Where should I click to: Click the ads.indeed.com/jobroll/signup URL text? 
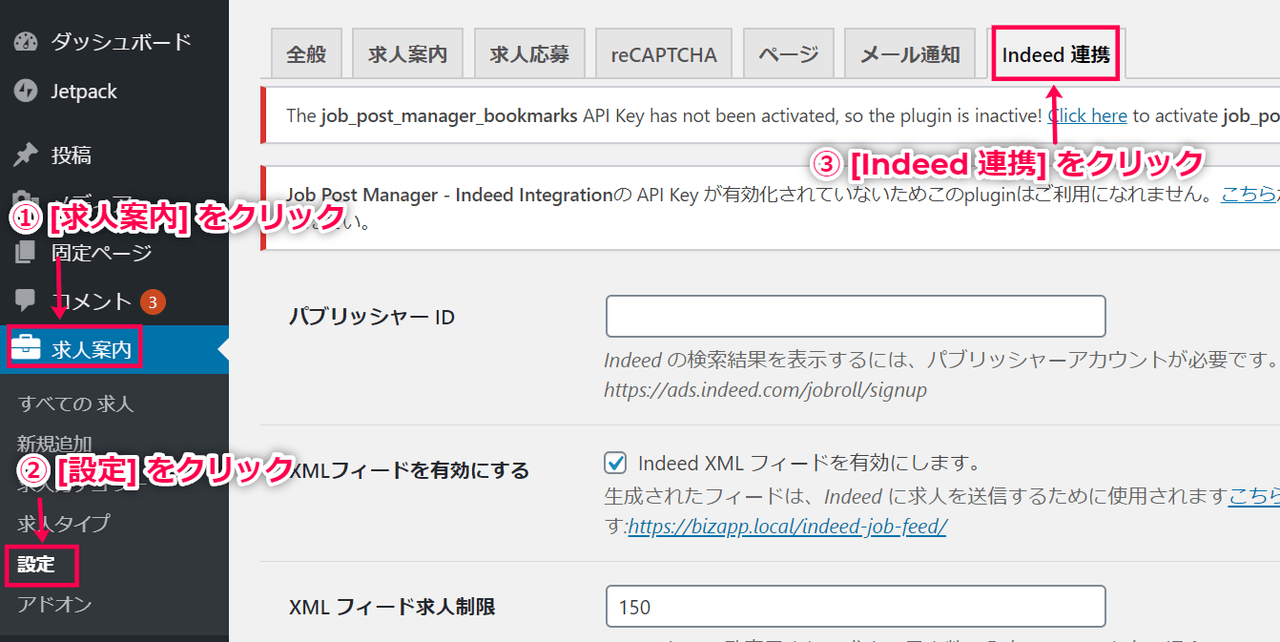(x=765, y=389)
